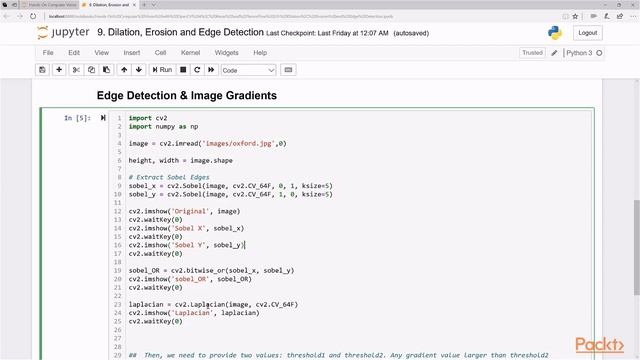The height and width of the screenshot is (360, 640).
Task: Cut selected cells with scissors icon
Action: point(76,70)
